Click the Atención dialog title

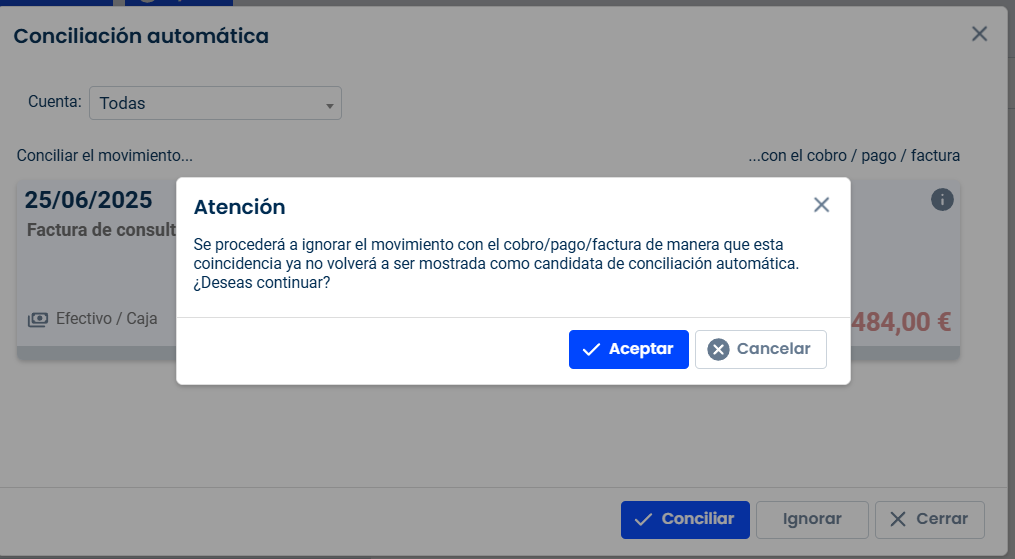[x=240, y=207]
